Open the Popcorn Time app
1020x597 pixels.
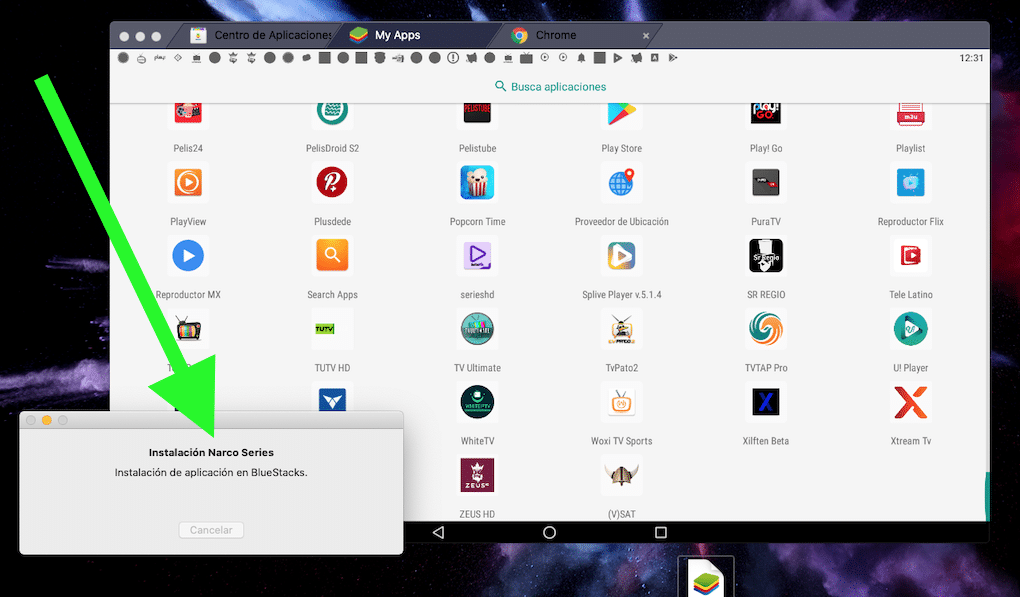pos(477,183)
